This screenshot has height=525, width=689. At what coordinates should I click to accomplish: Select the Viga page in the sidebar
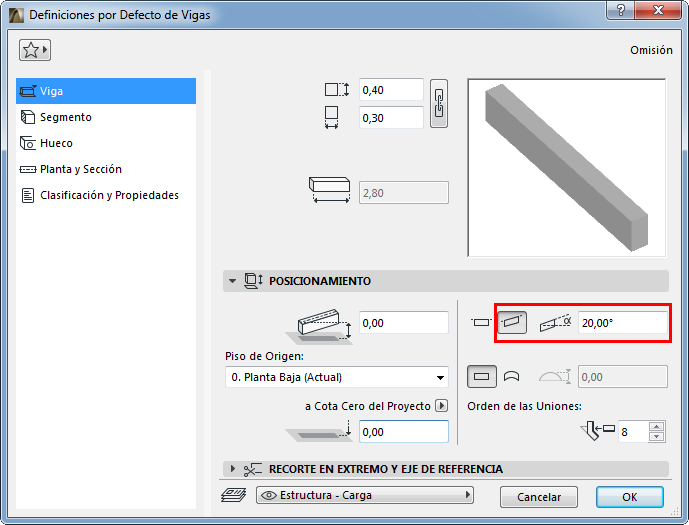click(x=106, y=91)
